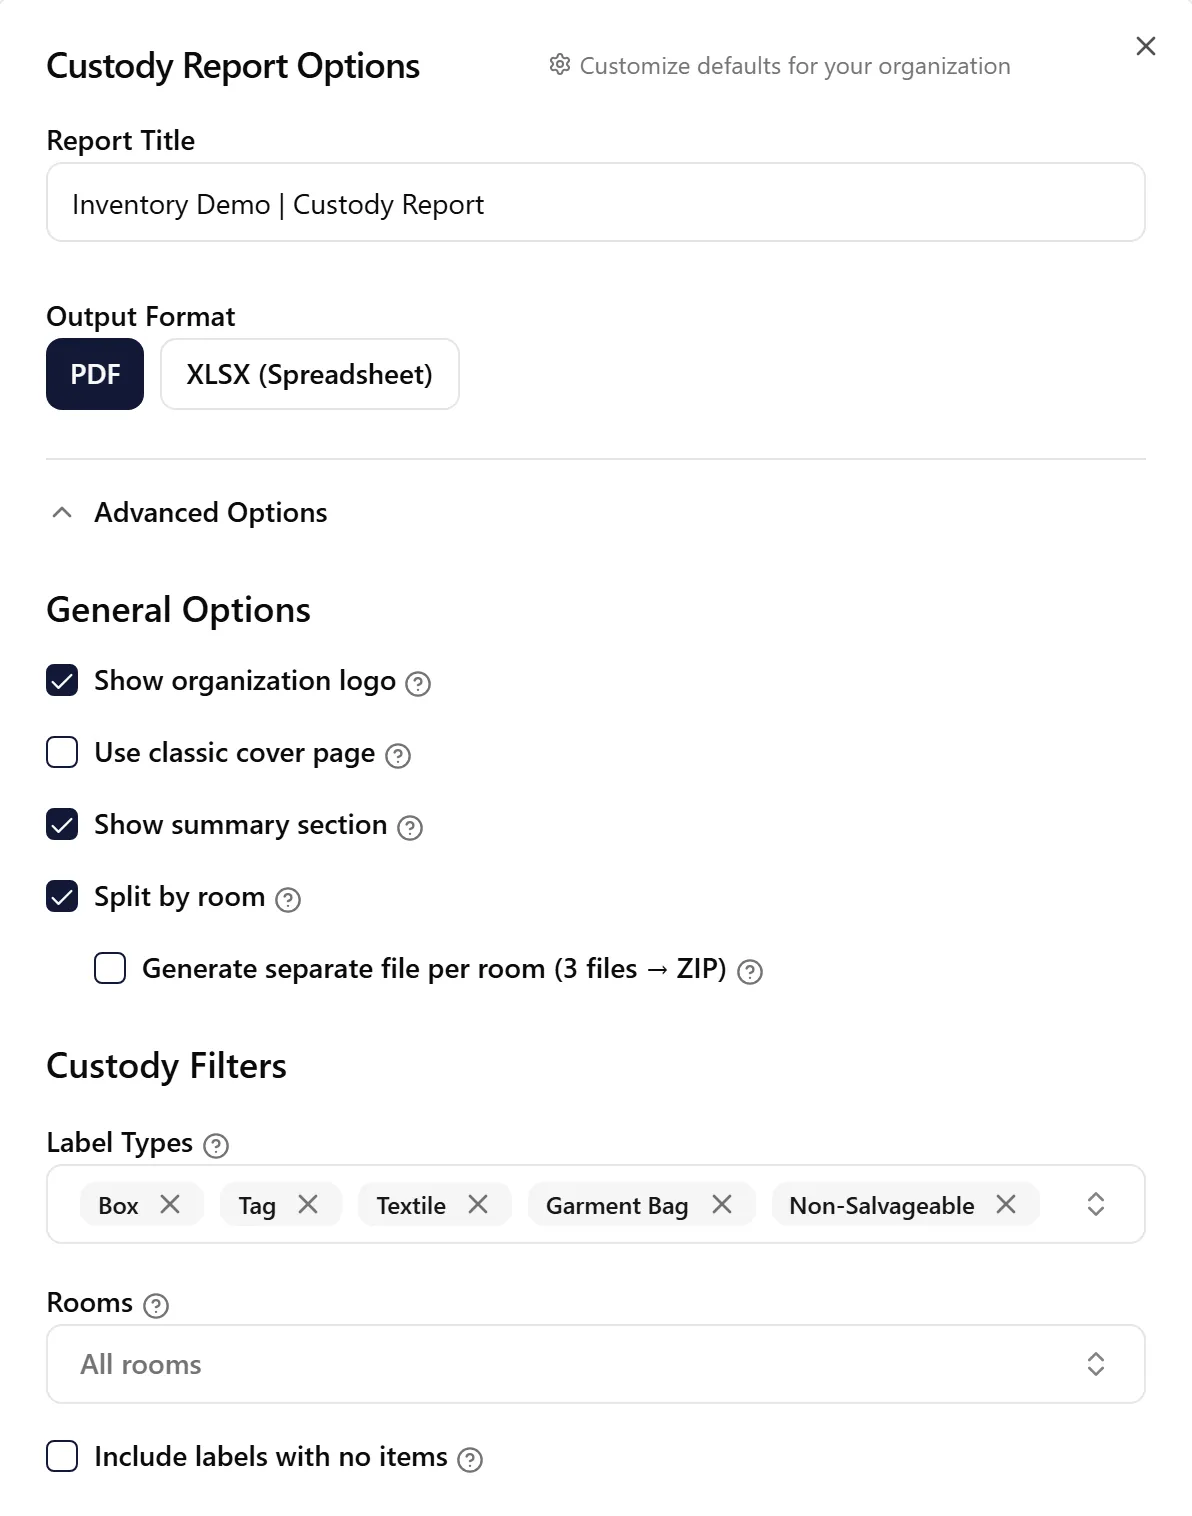1192x1516 pixels.
Task: Uncheck Show organization logo
Action: click(62, 681)
